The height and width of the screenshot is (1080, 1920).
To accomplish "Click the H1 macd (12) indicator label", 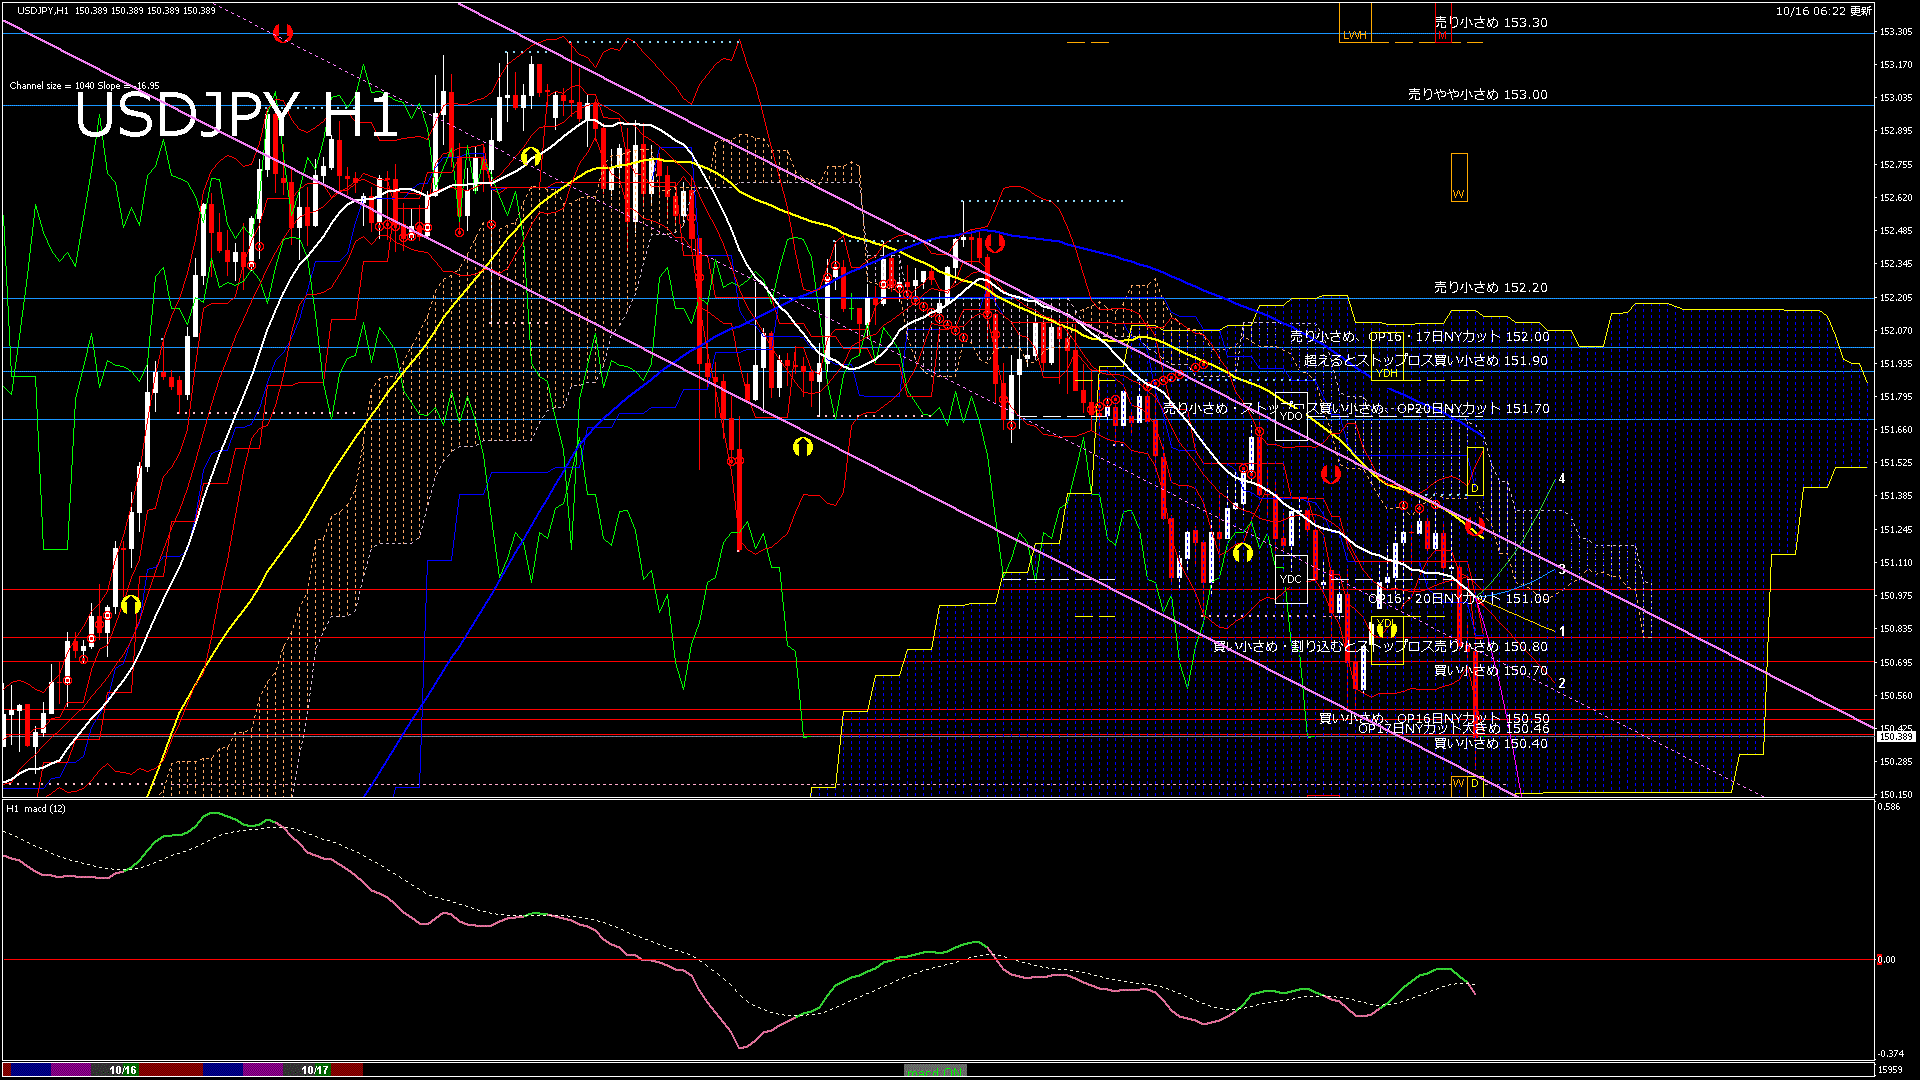I will pos(37,808).
